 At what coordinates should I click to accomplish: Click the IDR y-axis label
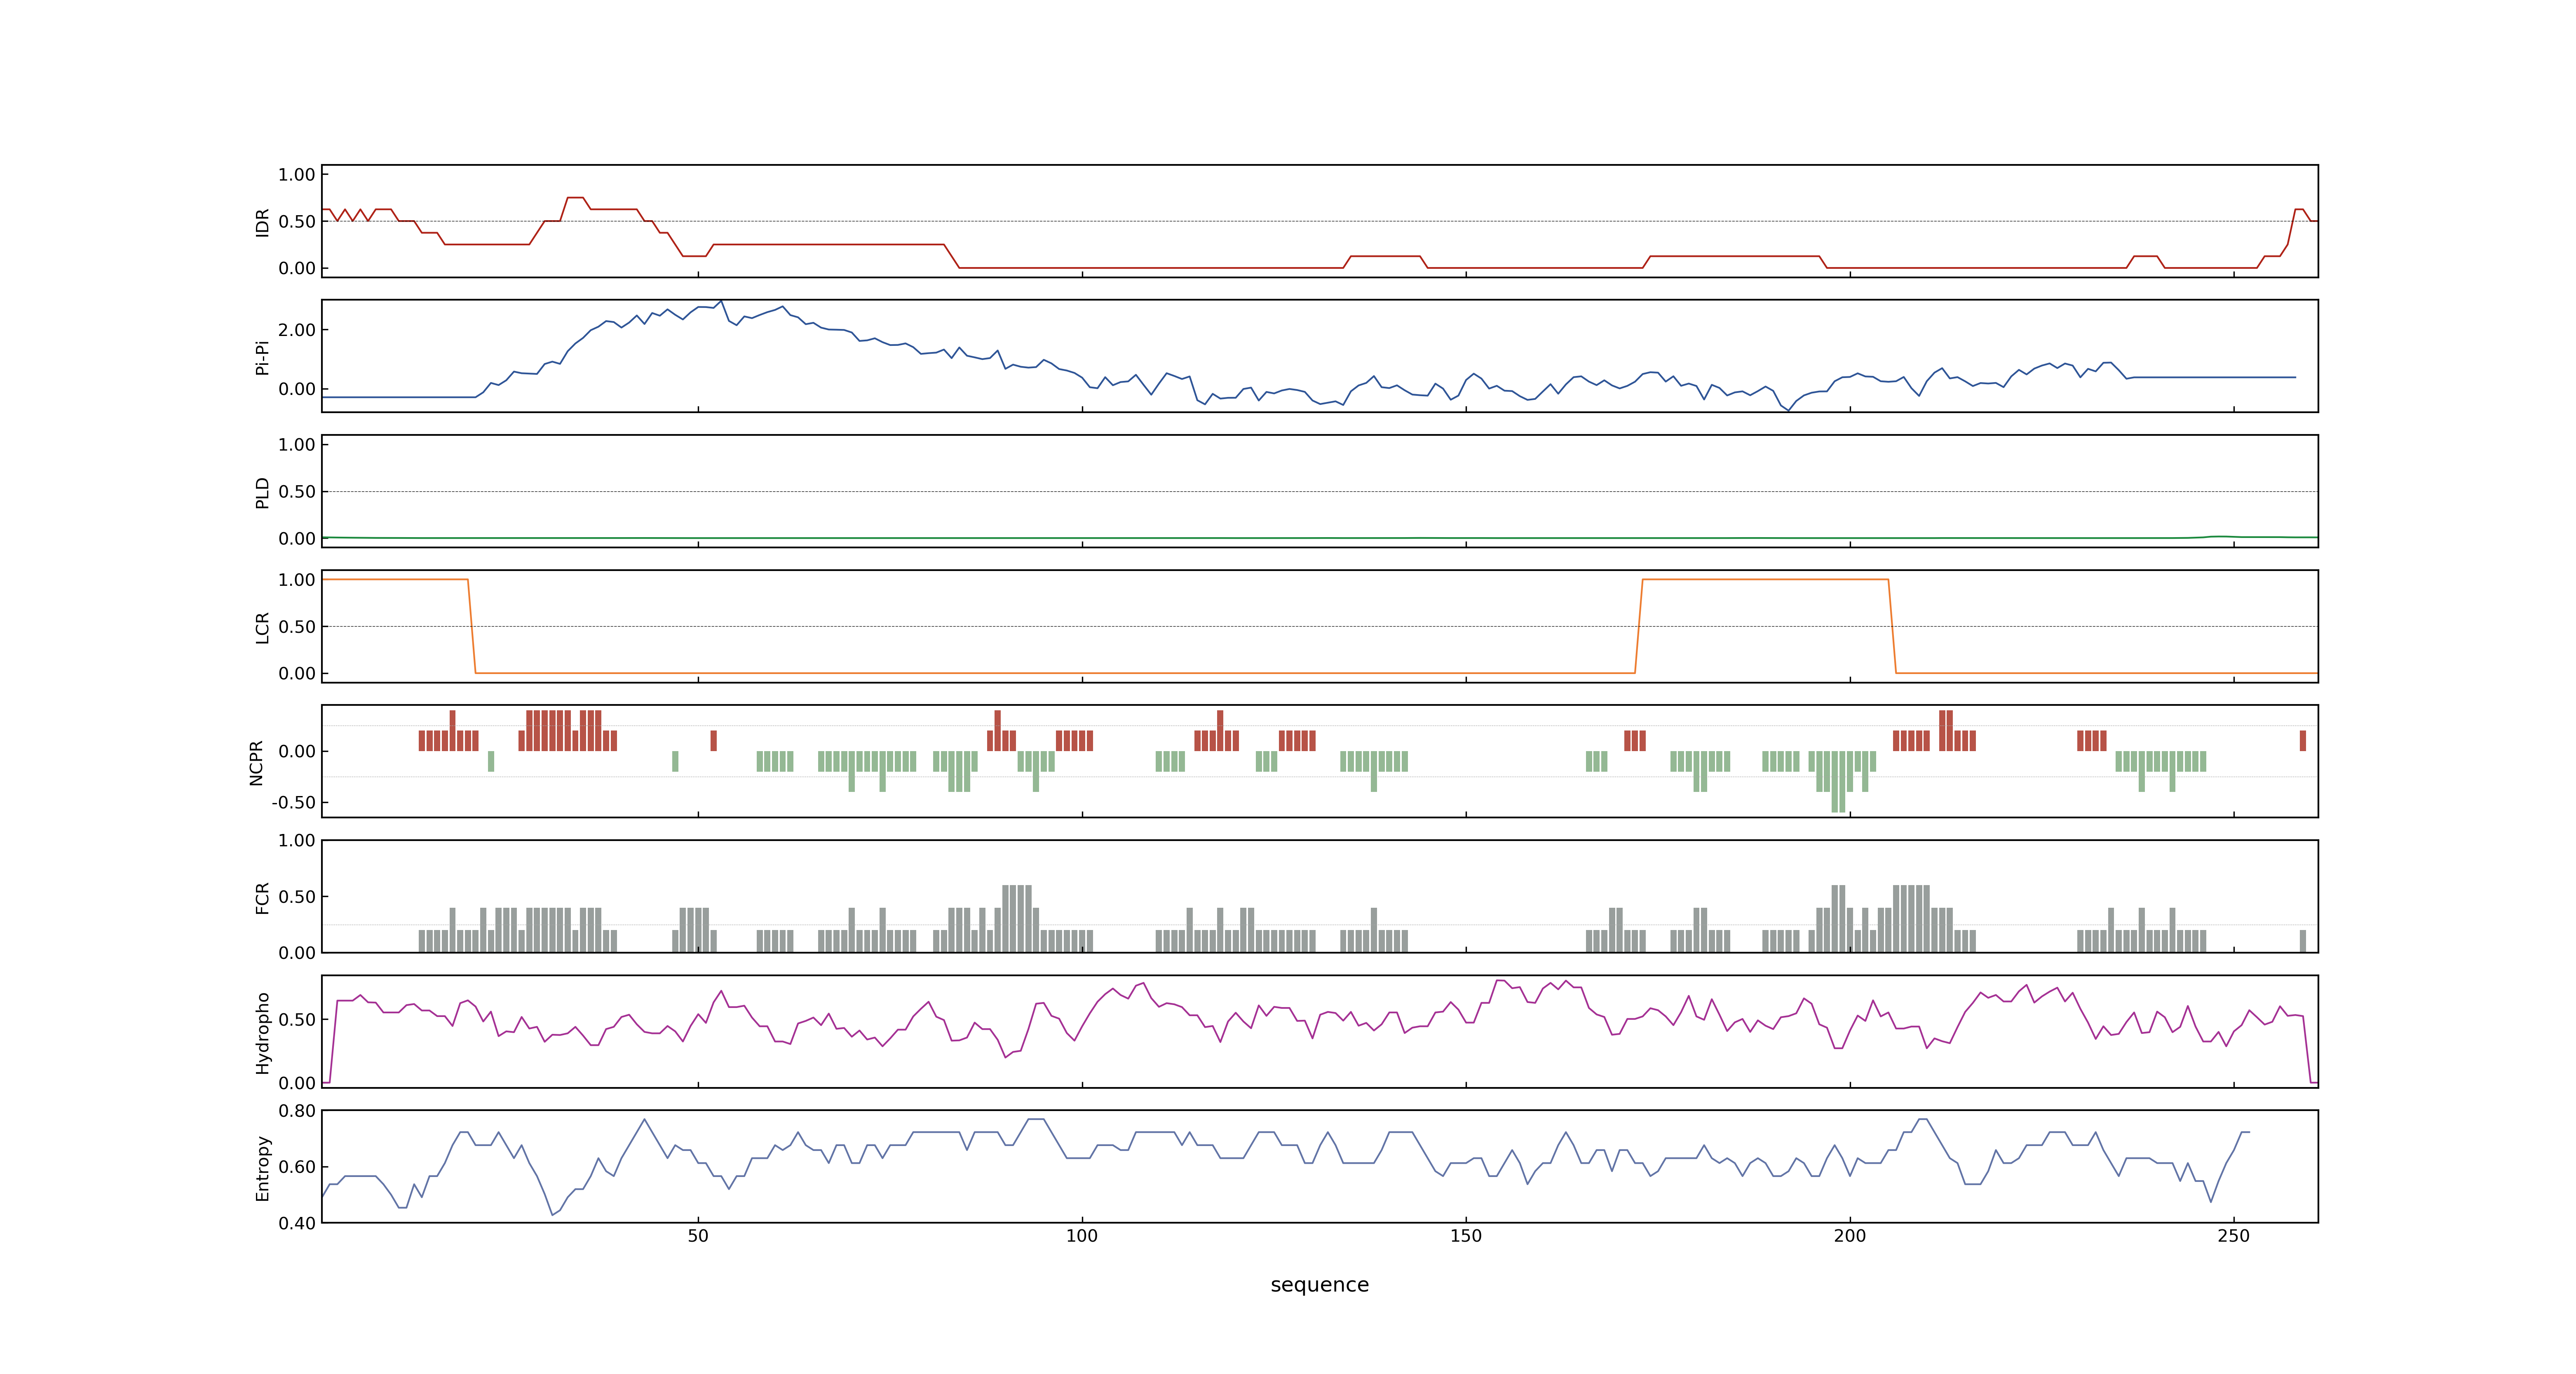(x=262, y=222)
